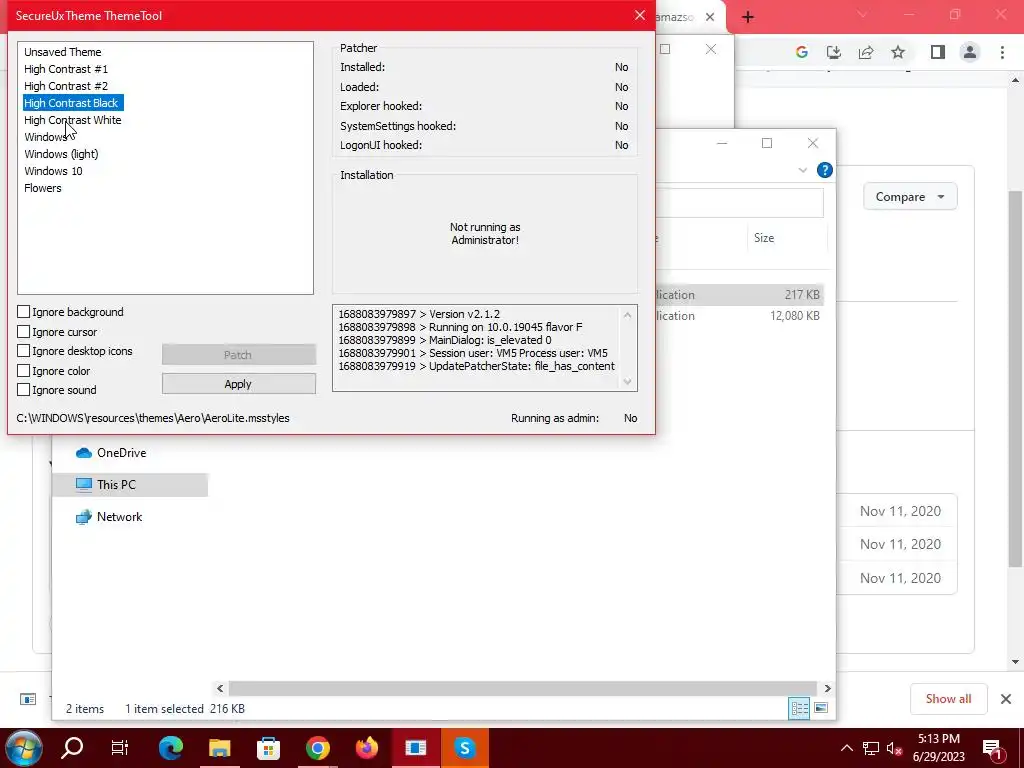The width and height of the screenshot is (1024, 768).
Task: Choose High Contrast White theme
Action: [x=72, y=120]
